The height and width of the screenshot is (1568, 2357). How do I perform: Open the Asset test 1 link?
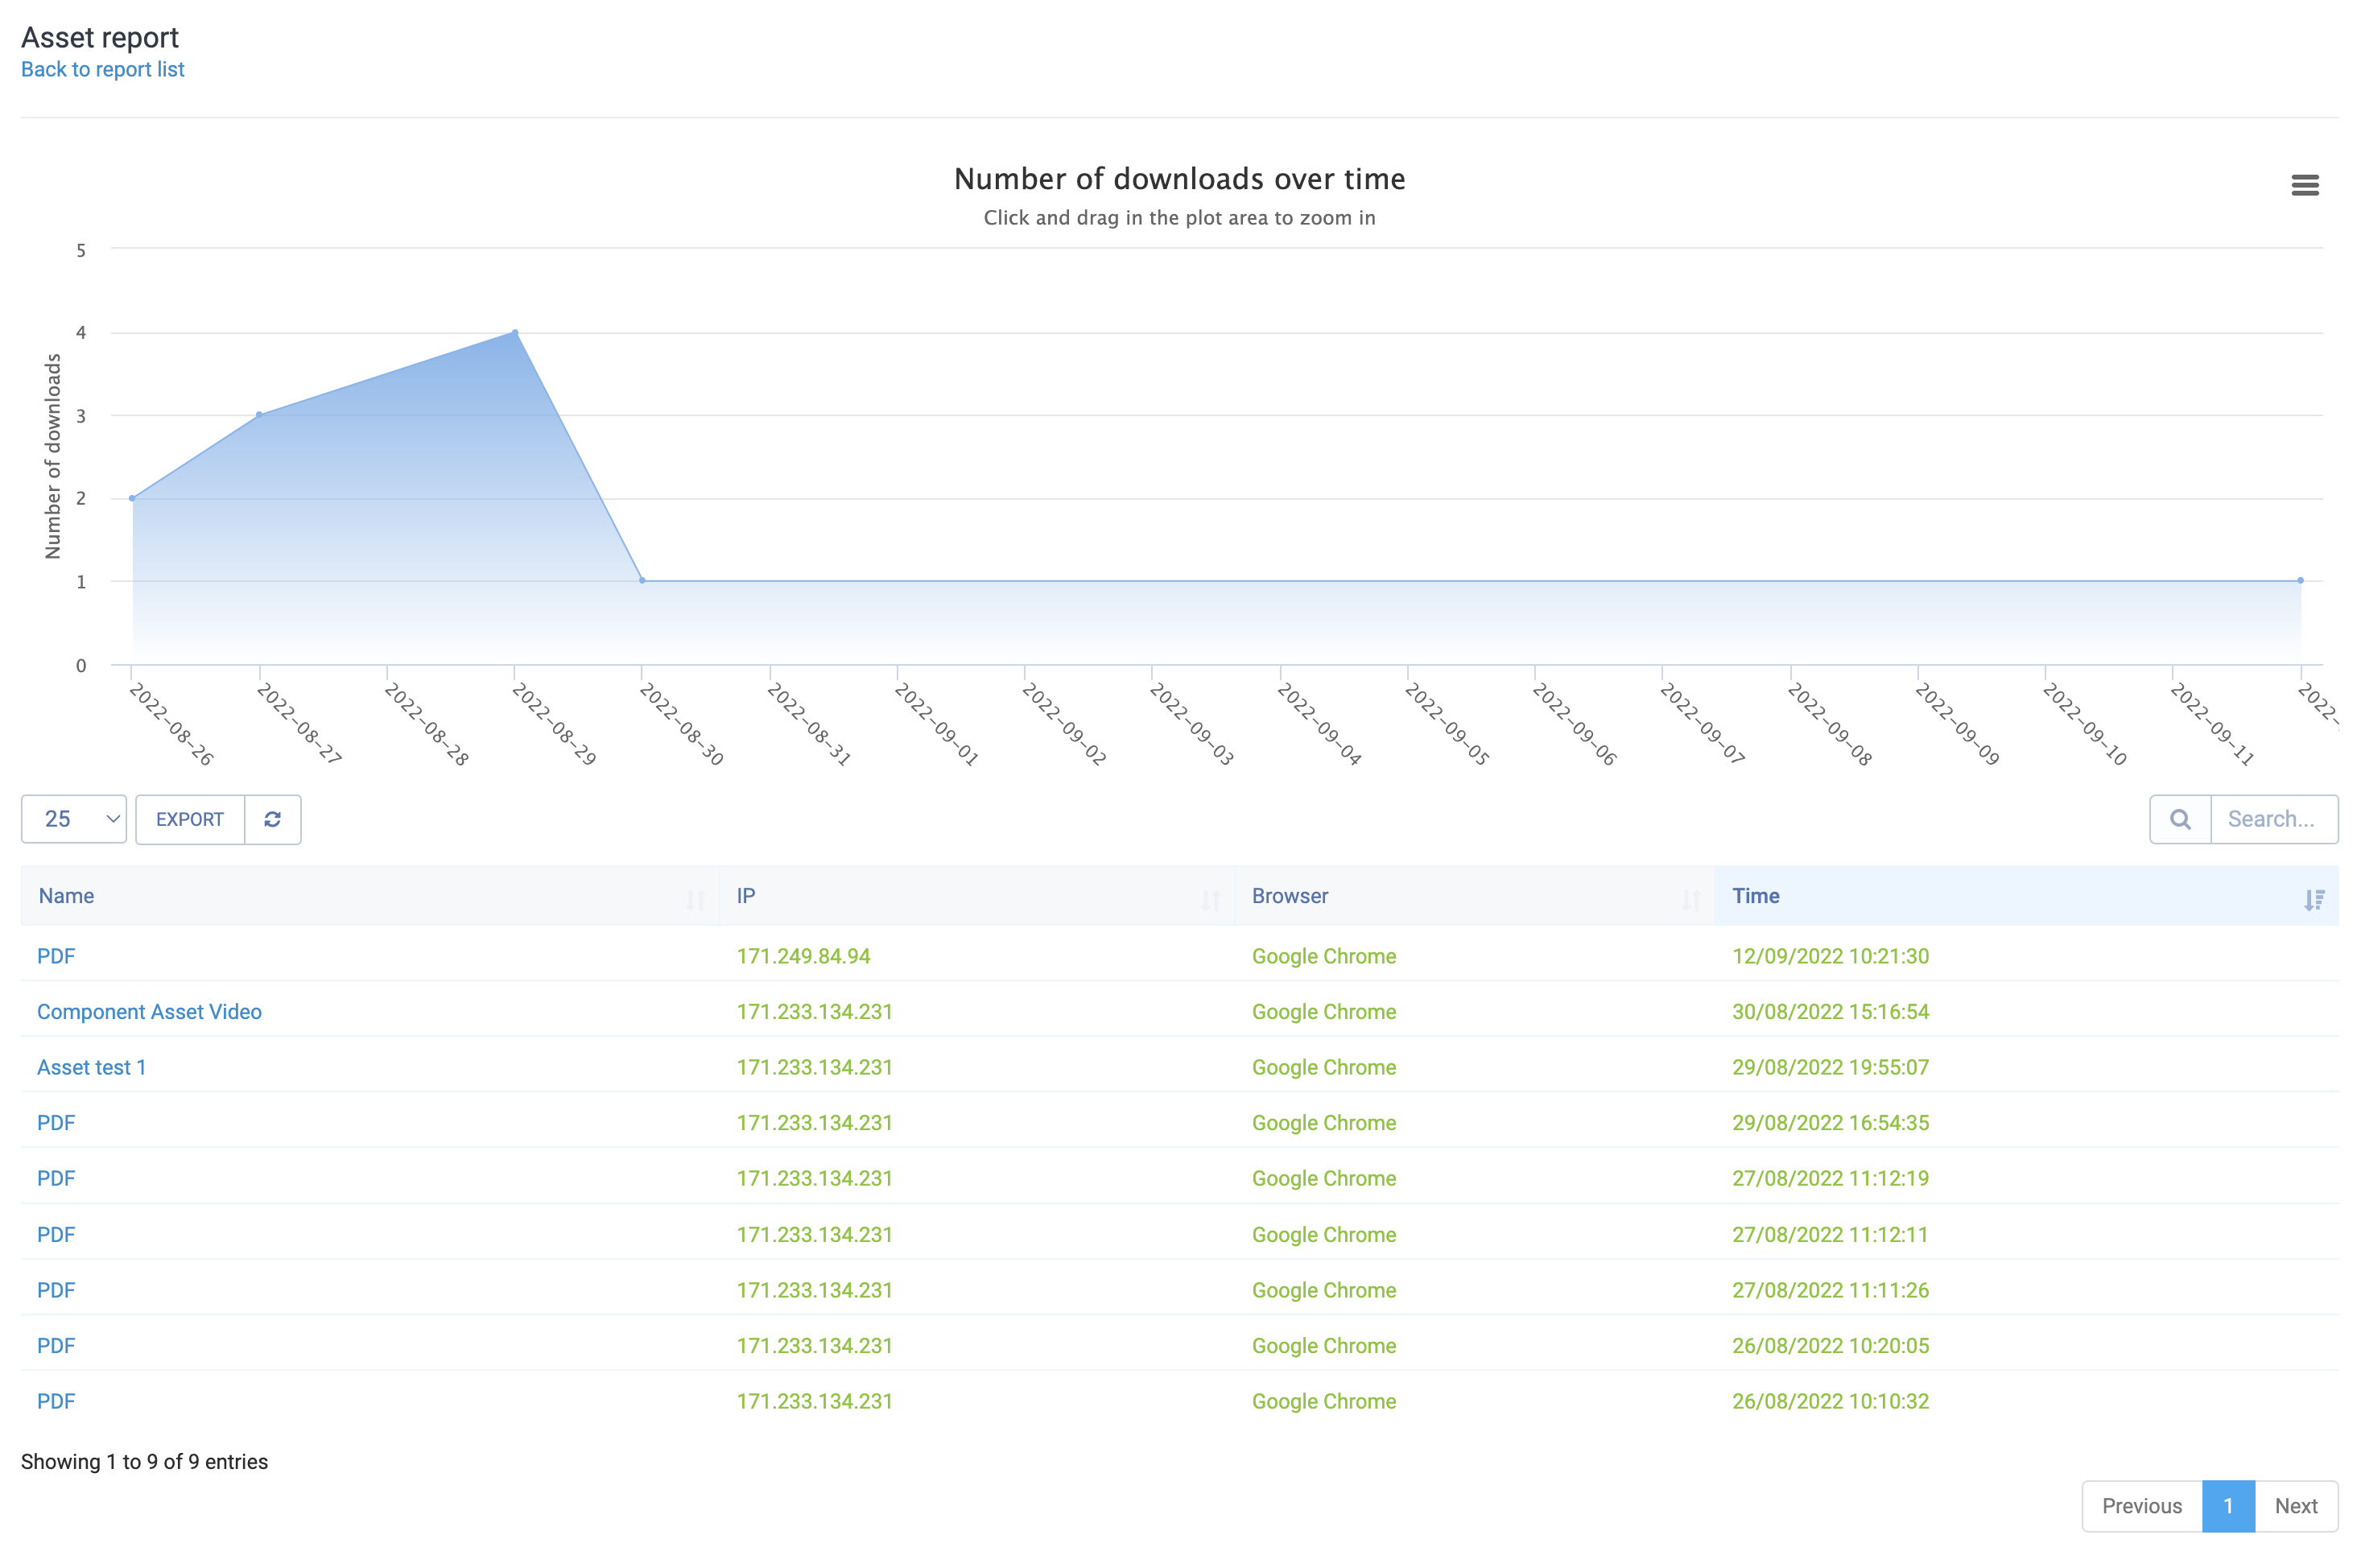pyautogui.click(x=91, y=1067)
